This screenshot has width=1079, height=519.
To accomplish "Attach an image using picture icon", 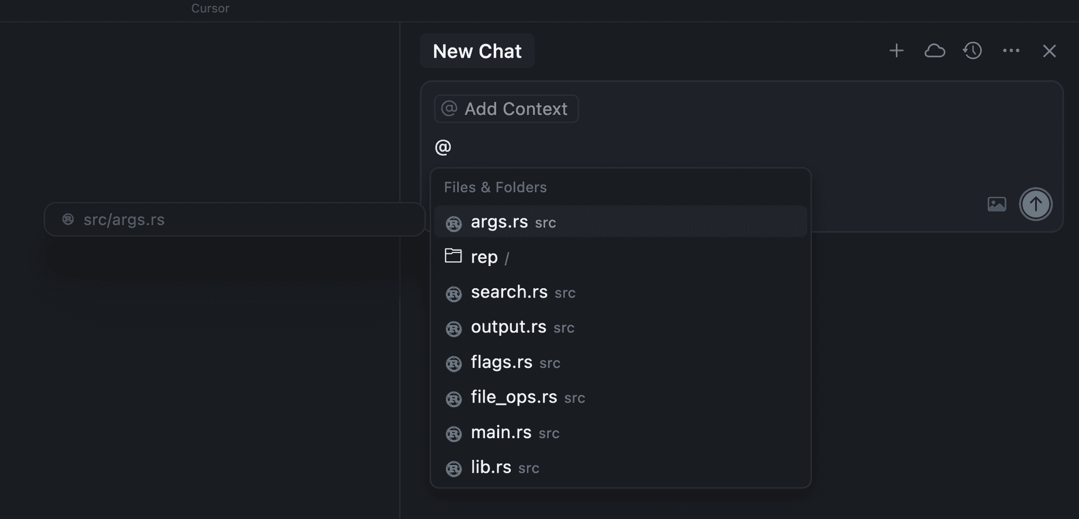I will pyautogui.click(x=996, y=204).
